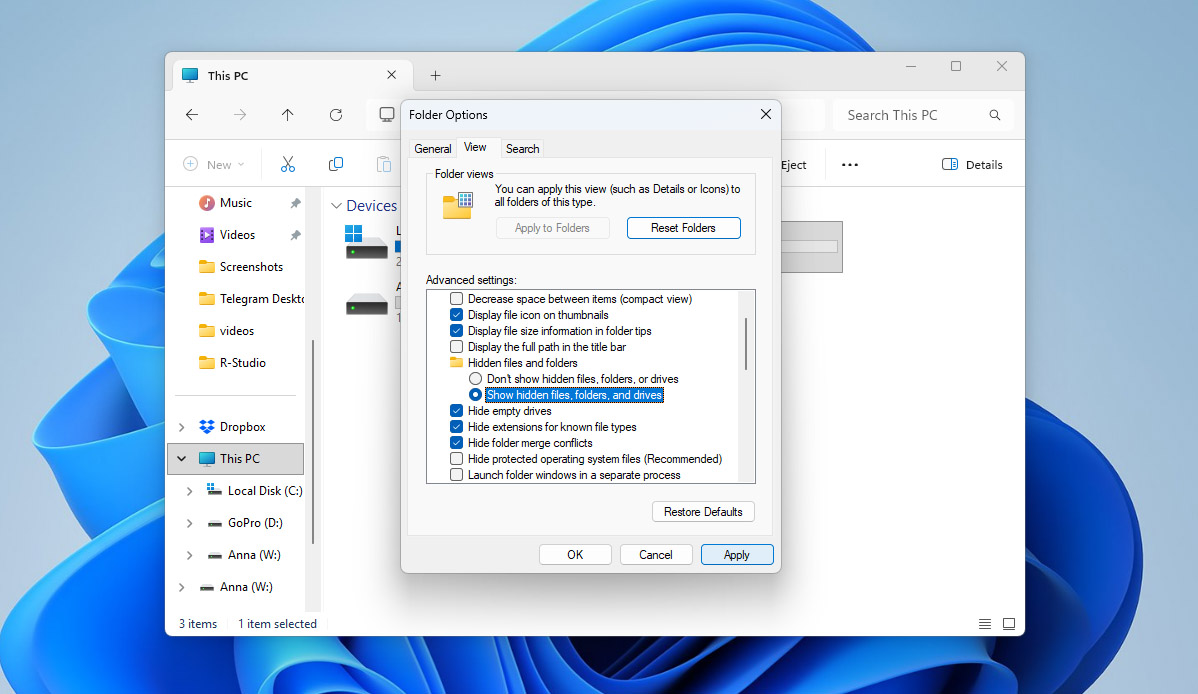This screenshot has height=694, width=1198.
Task: Click the search magnifier in Search This PC
Action: pos(994,115)
